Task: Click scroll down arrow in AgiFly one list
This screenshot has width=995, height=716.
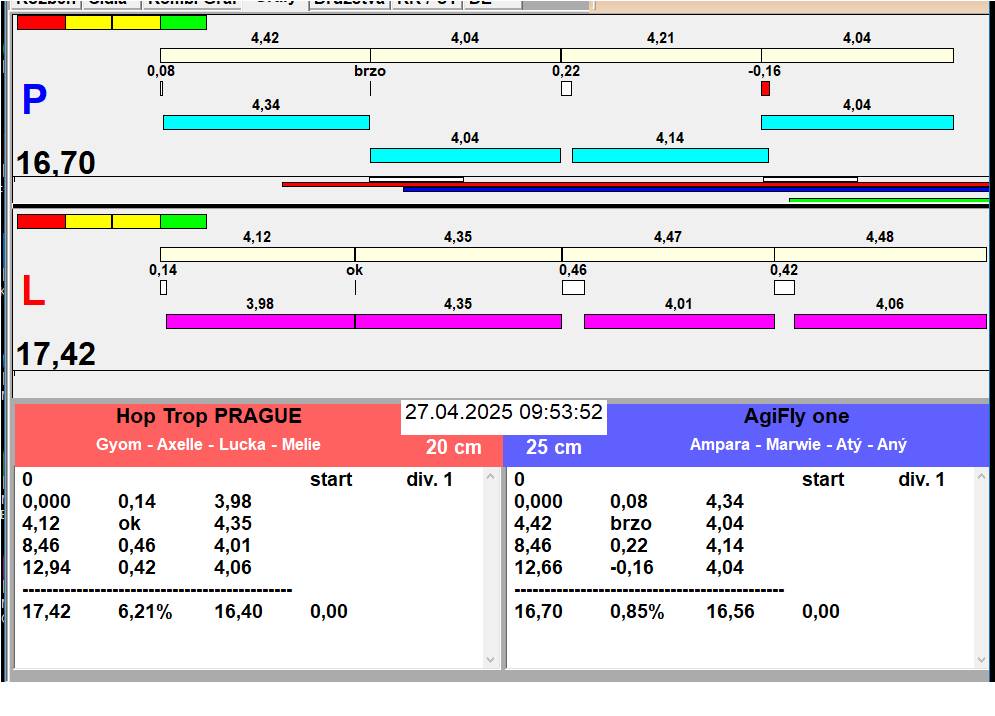Action: (982, 660)
